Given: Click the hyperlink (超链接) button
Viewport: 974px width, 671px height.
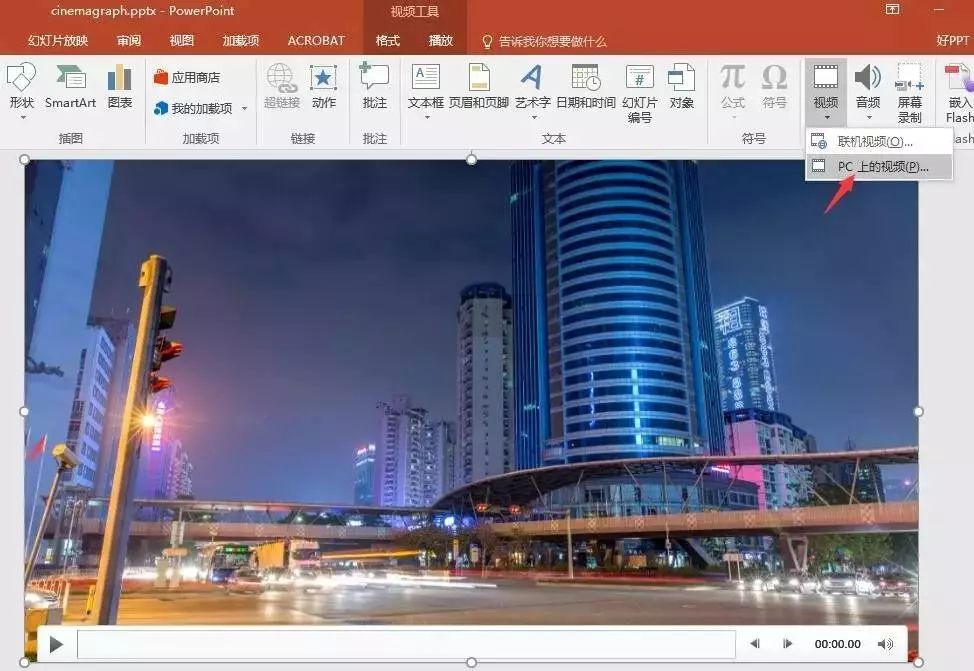Looking at the screenshot, I should pos(281,87).
